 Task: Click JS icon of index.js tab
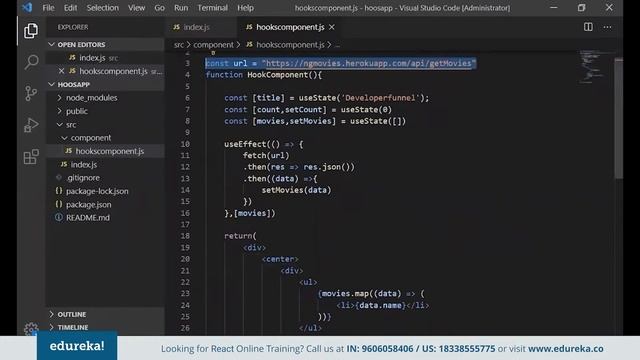point(176,27)
